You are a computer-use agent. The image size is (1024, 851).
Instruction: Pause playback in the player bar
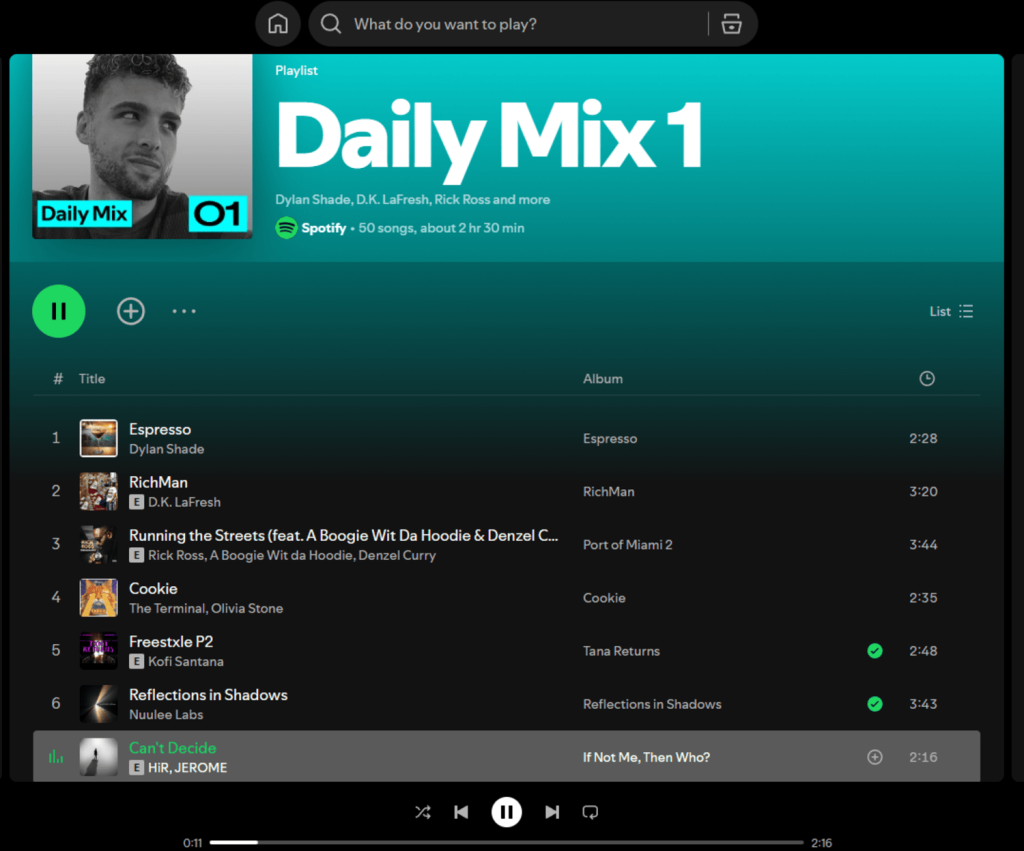click(x=506, y=812)
